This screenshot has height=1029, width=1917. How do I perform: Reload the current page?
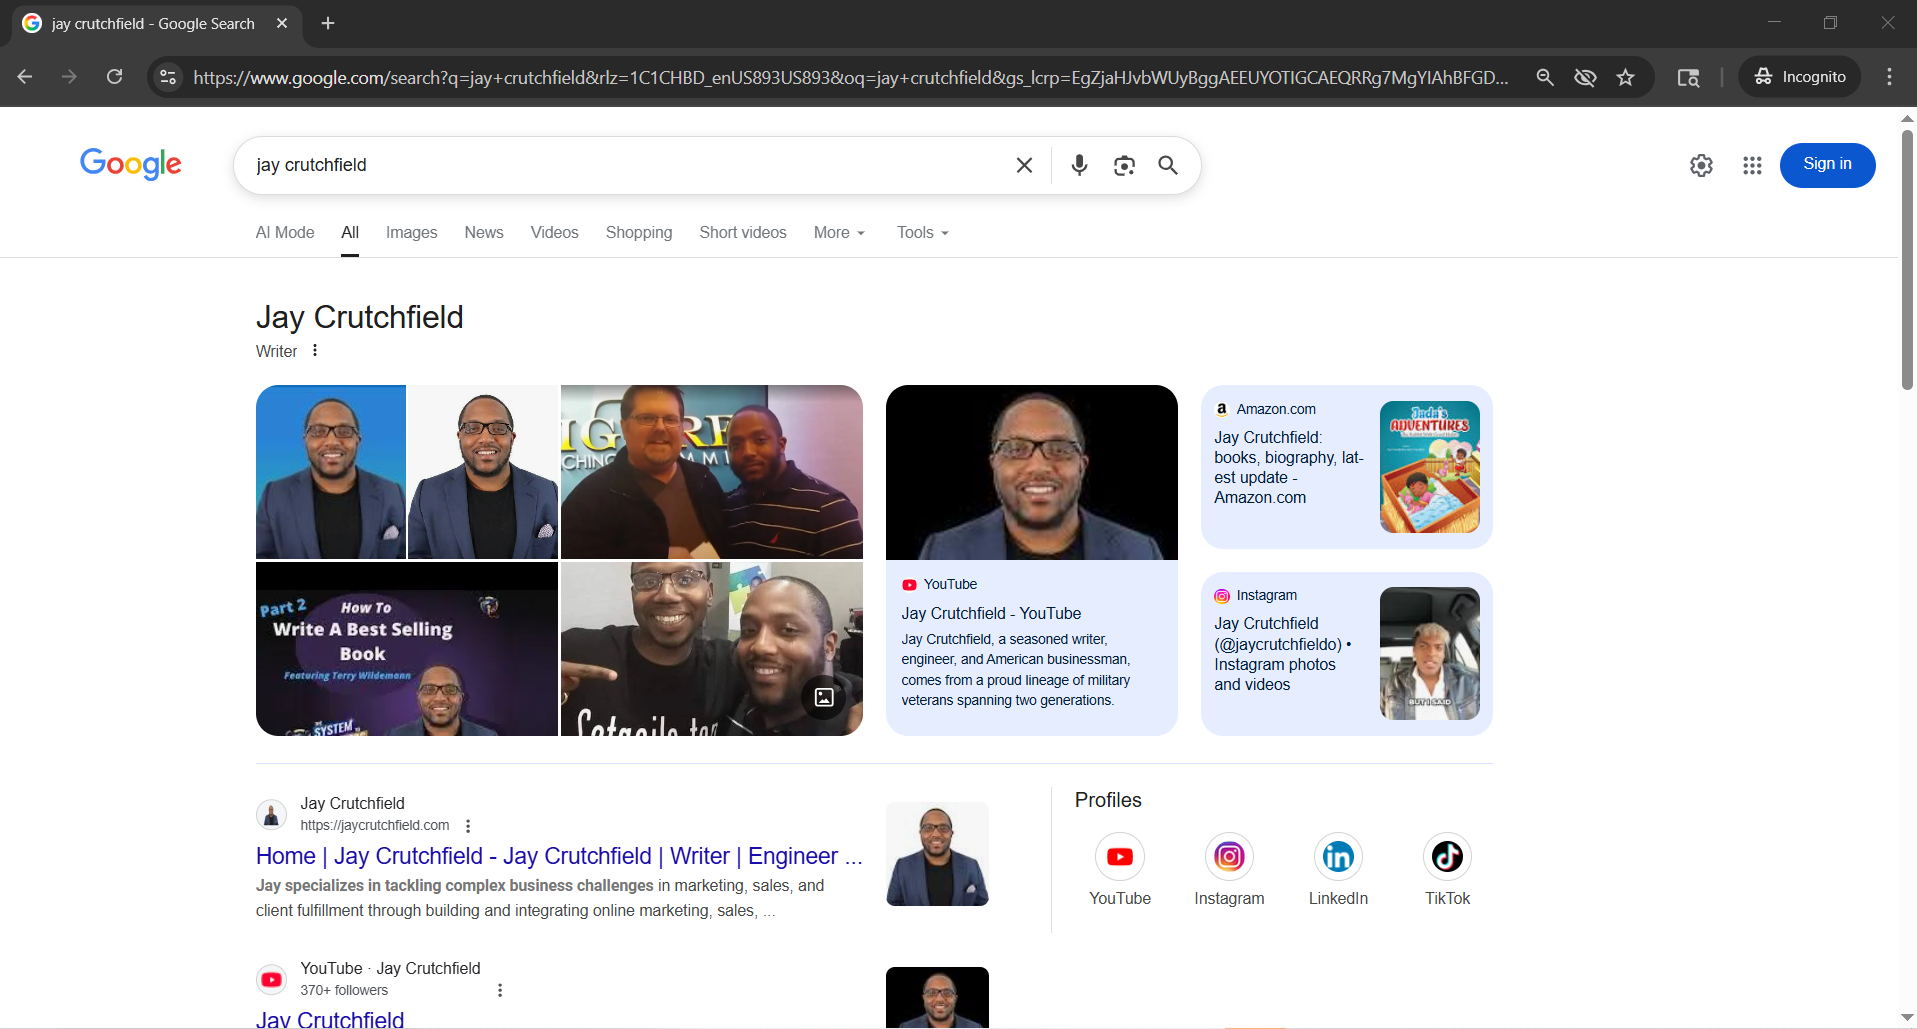115,77
